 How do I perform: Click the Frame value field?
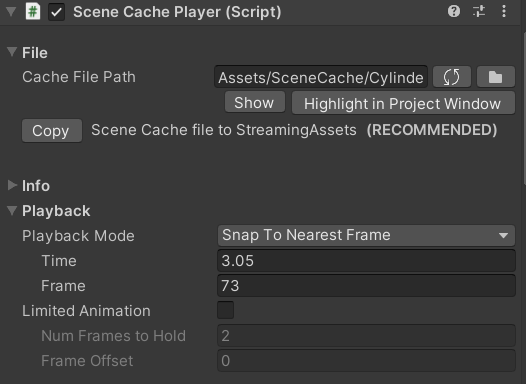366,286
